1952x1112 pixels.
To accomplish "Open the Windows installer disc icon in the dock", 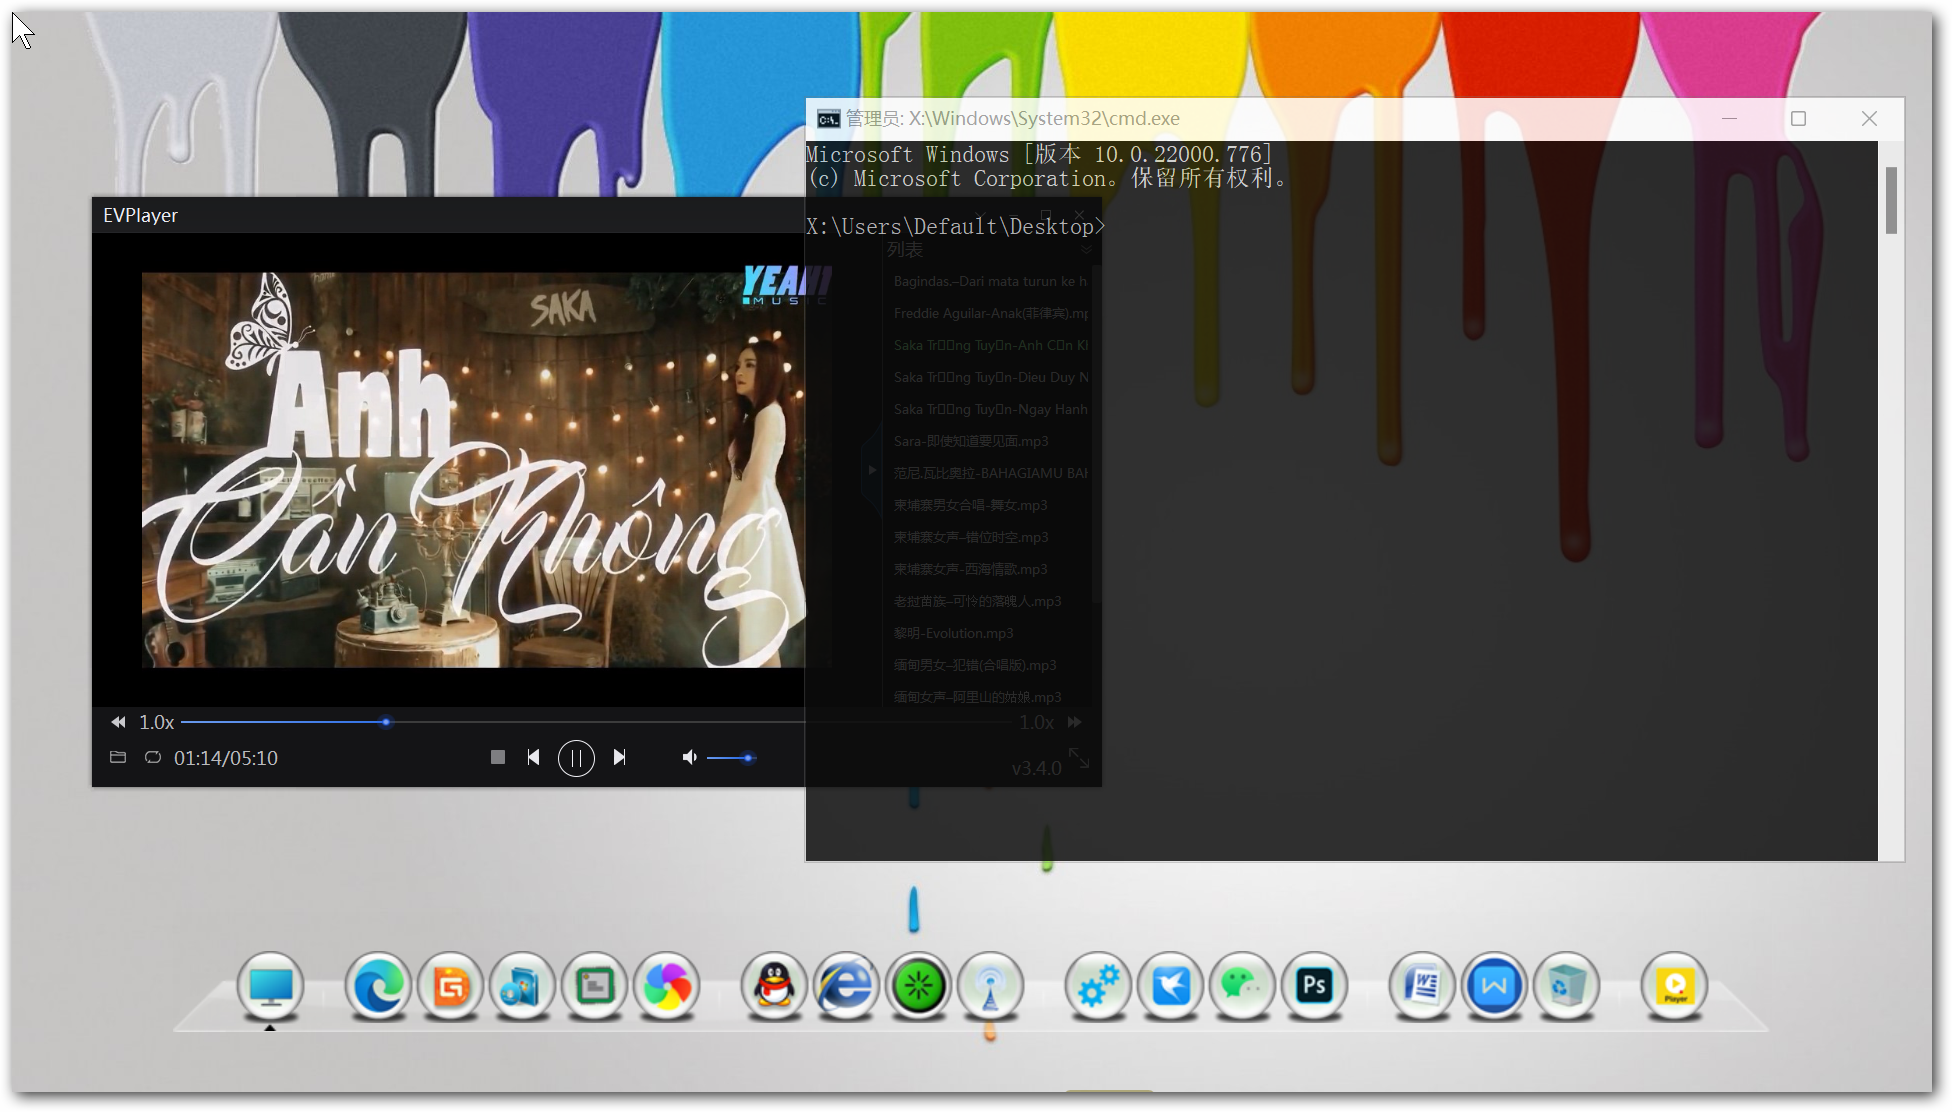I will tap(522, 986).
